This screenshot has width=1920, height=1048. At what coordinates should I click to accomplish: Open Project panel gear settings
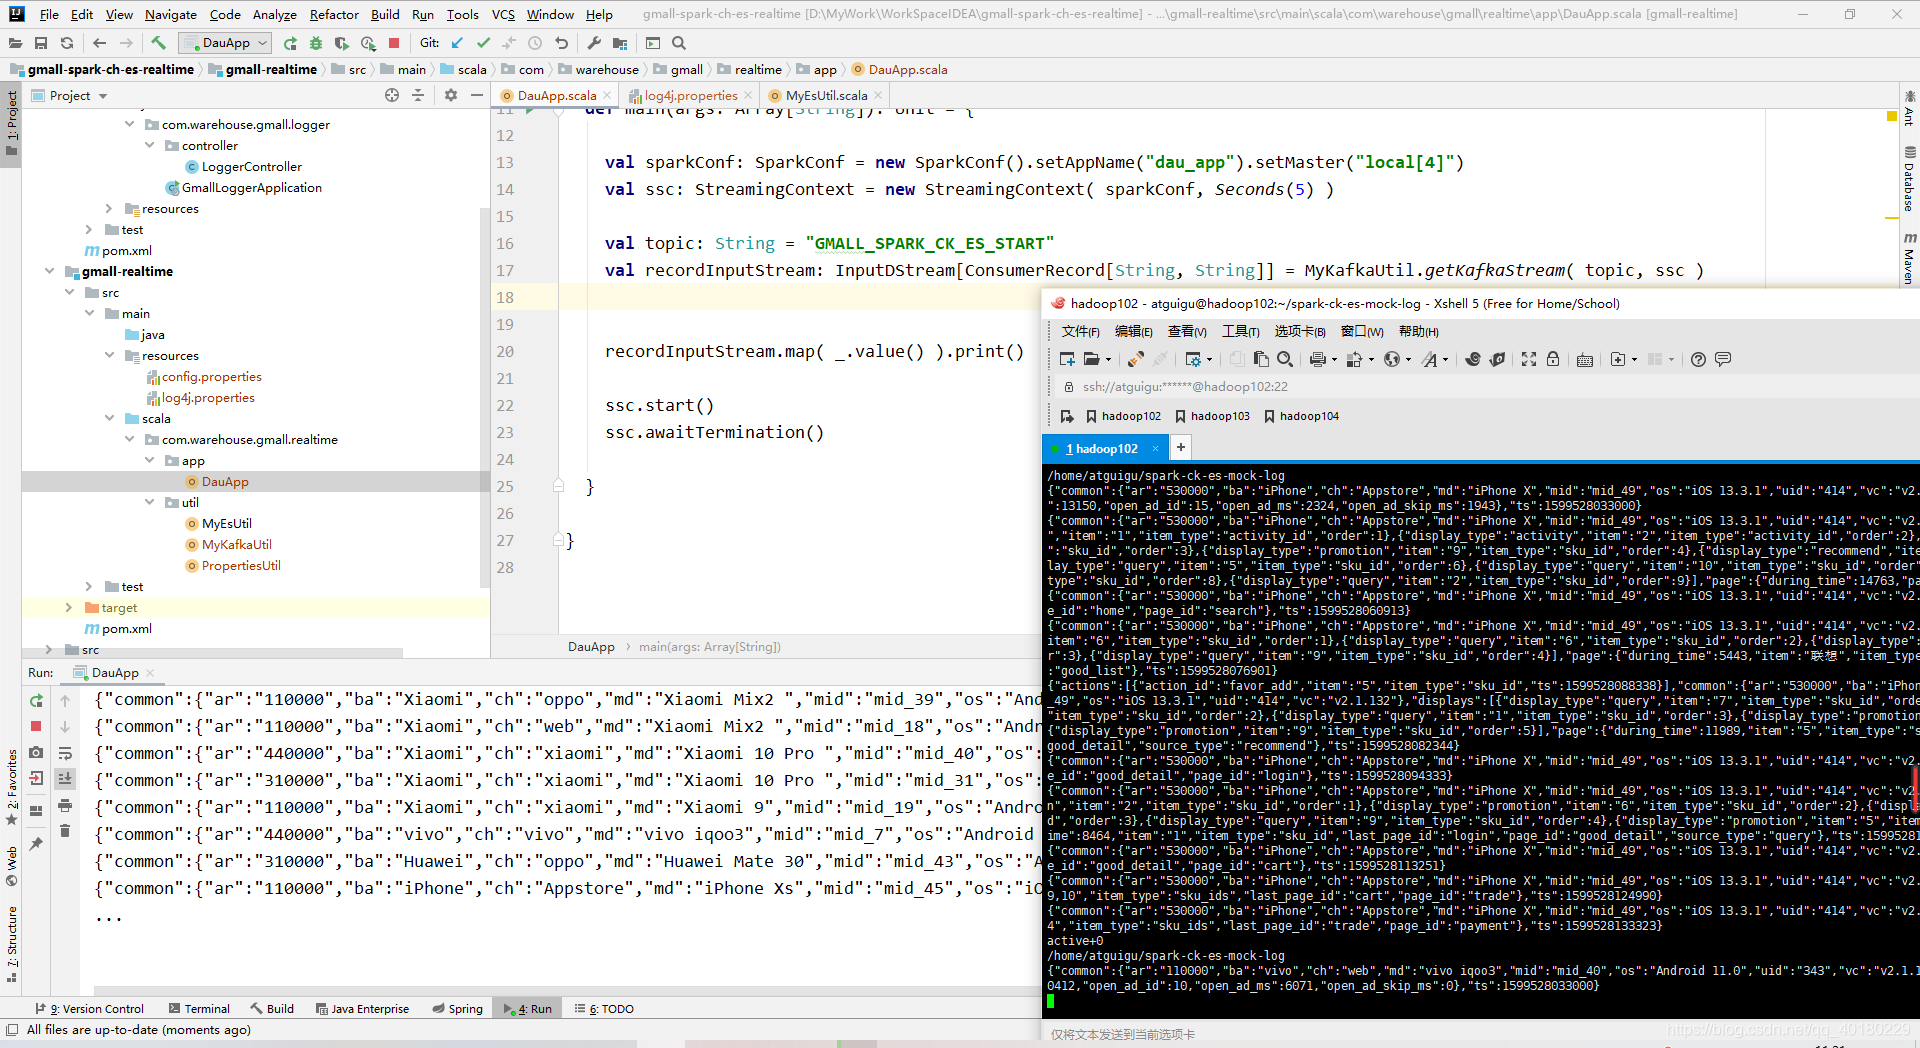451,95
